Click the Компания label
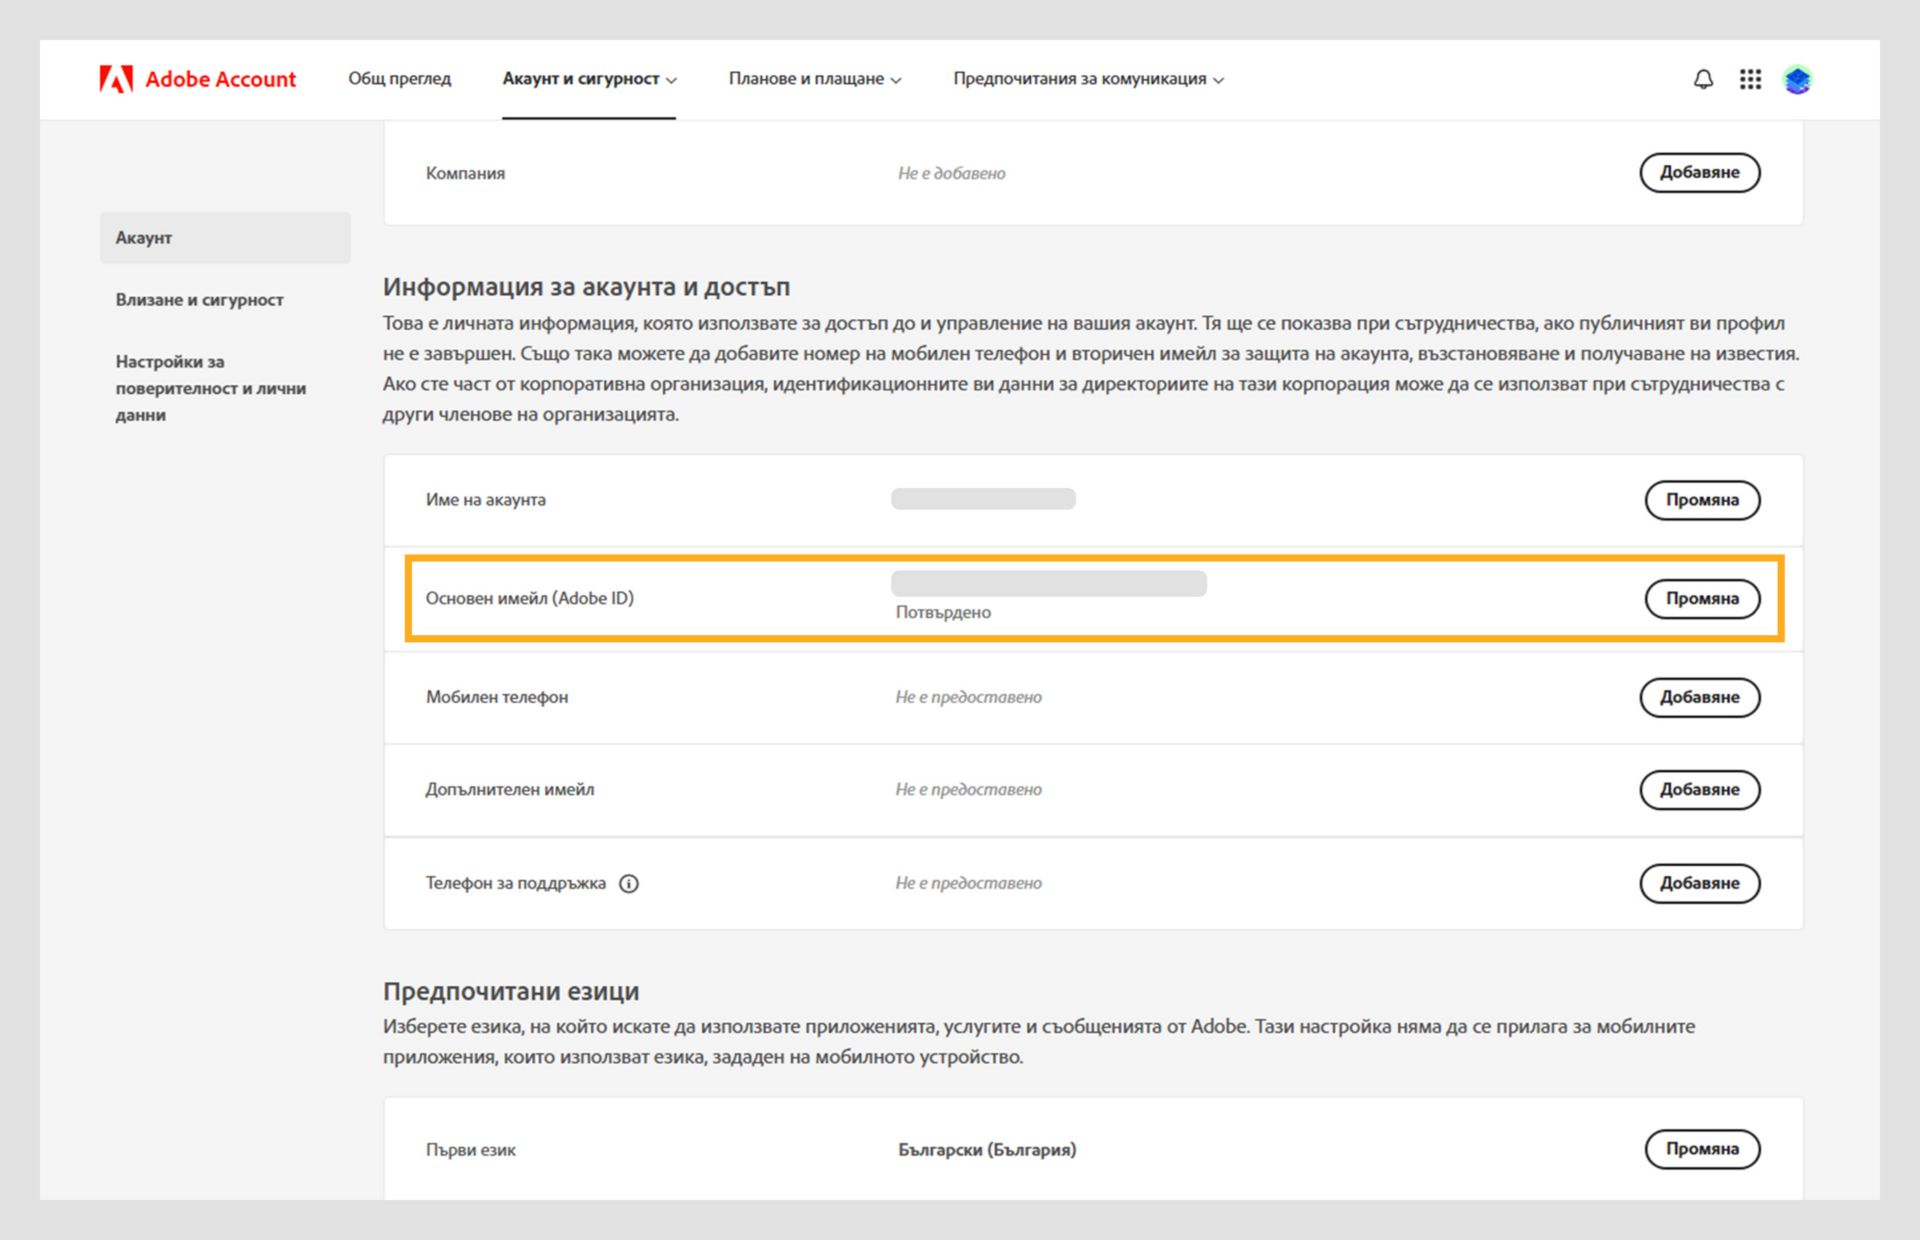This screenshot has height=1240, width=1920. [465, 173]
